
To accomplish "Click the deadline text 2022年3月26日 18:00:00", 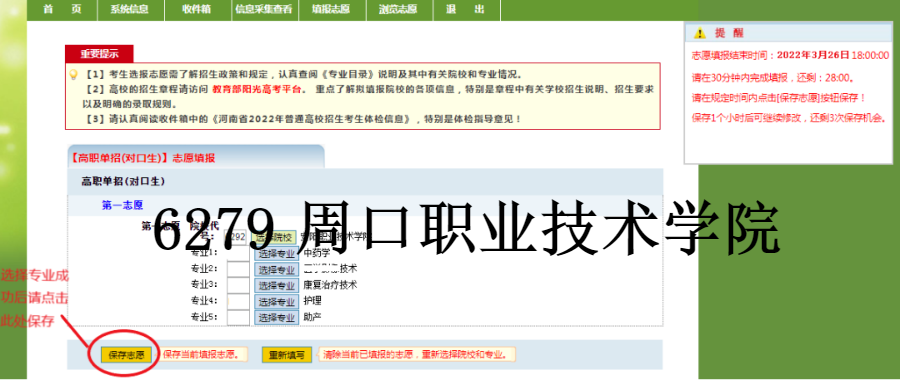I will (x=833, y=55).
